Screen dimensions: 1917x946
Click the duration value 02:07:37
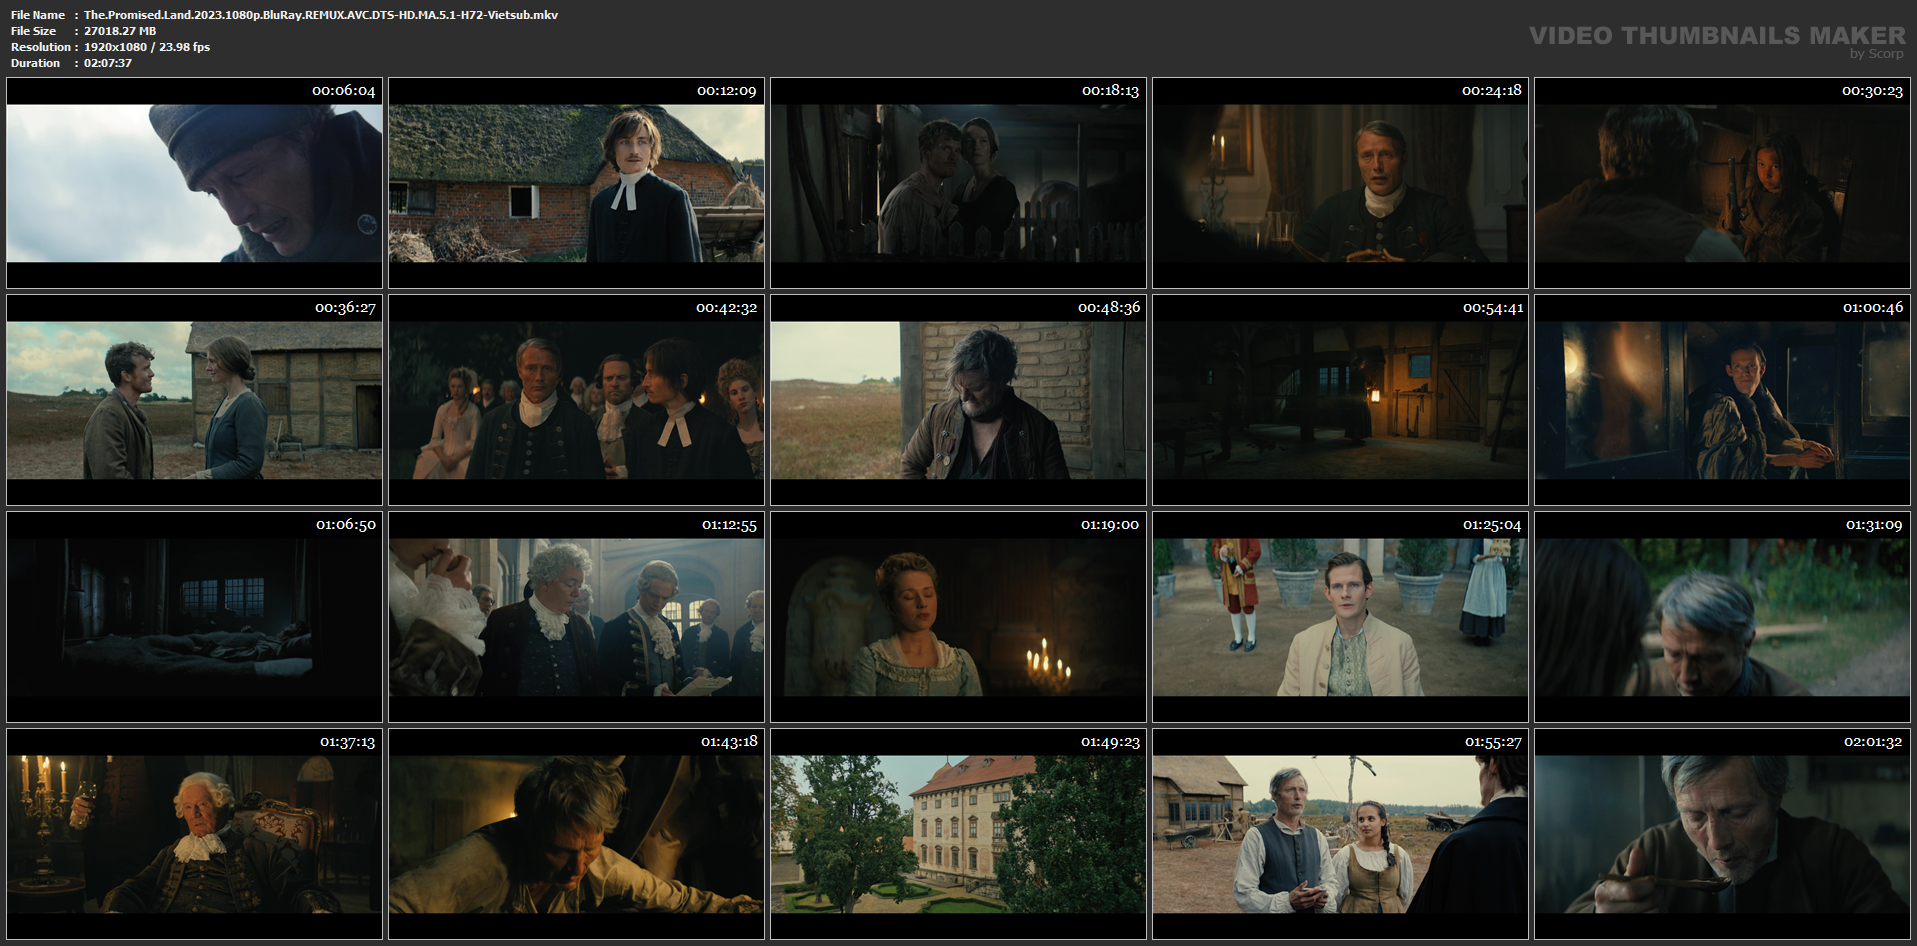[x=108, y=63]
